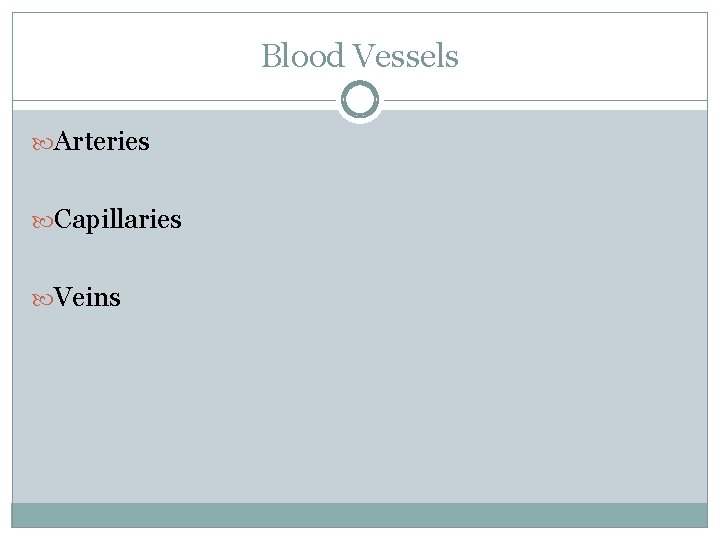720x540 pixels.
Task: Select the "Arteries" bullet text
Action: (102, 142)
